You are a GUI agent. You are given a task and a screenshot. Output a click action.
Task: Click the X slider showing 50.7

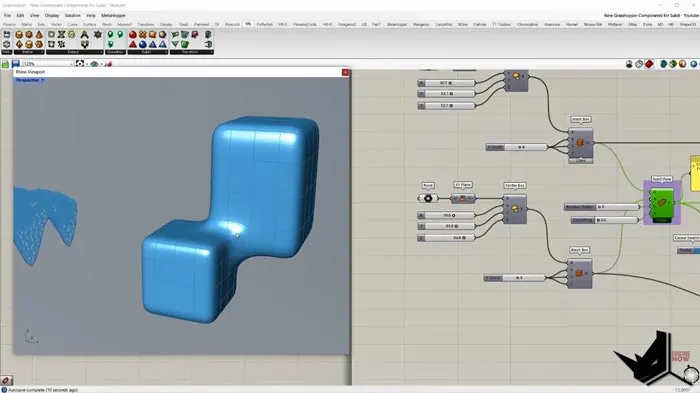point(446,83)
